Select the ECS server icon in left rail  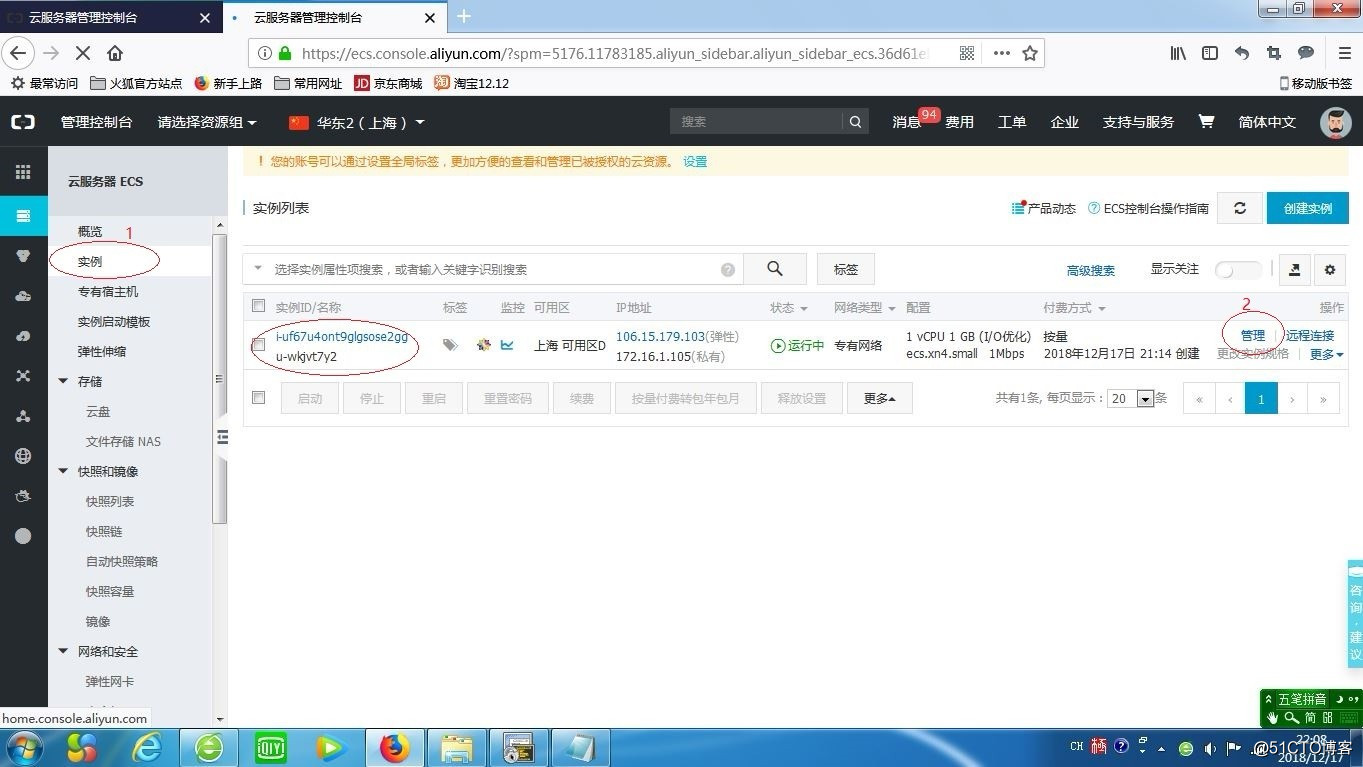click(x=23, y=216)
